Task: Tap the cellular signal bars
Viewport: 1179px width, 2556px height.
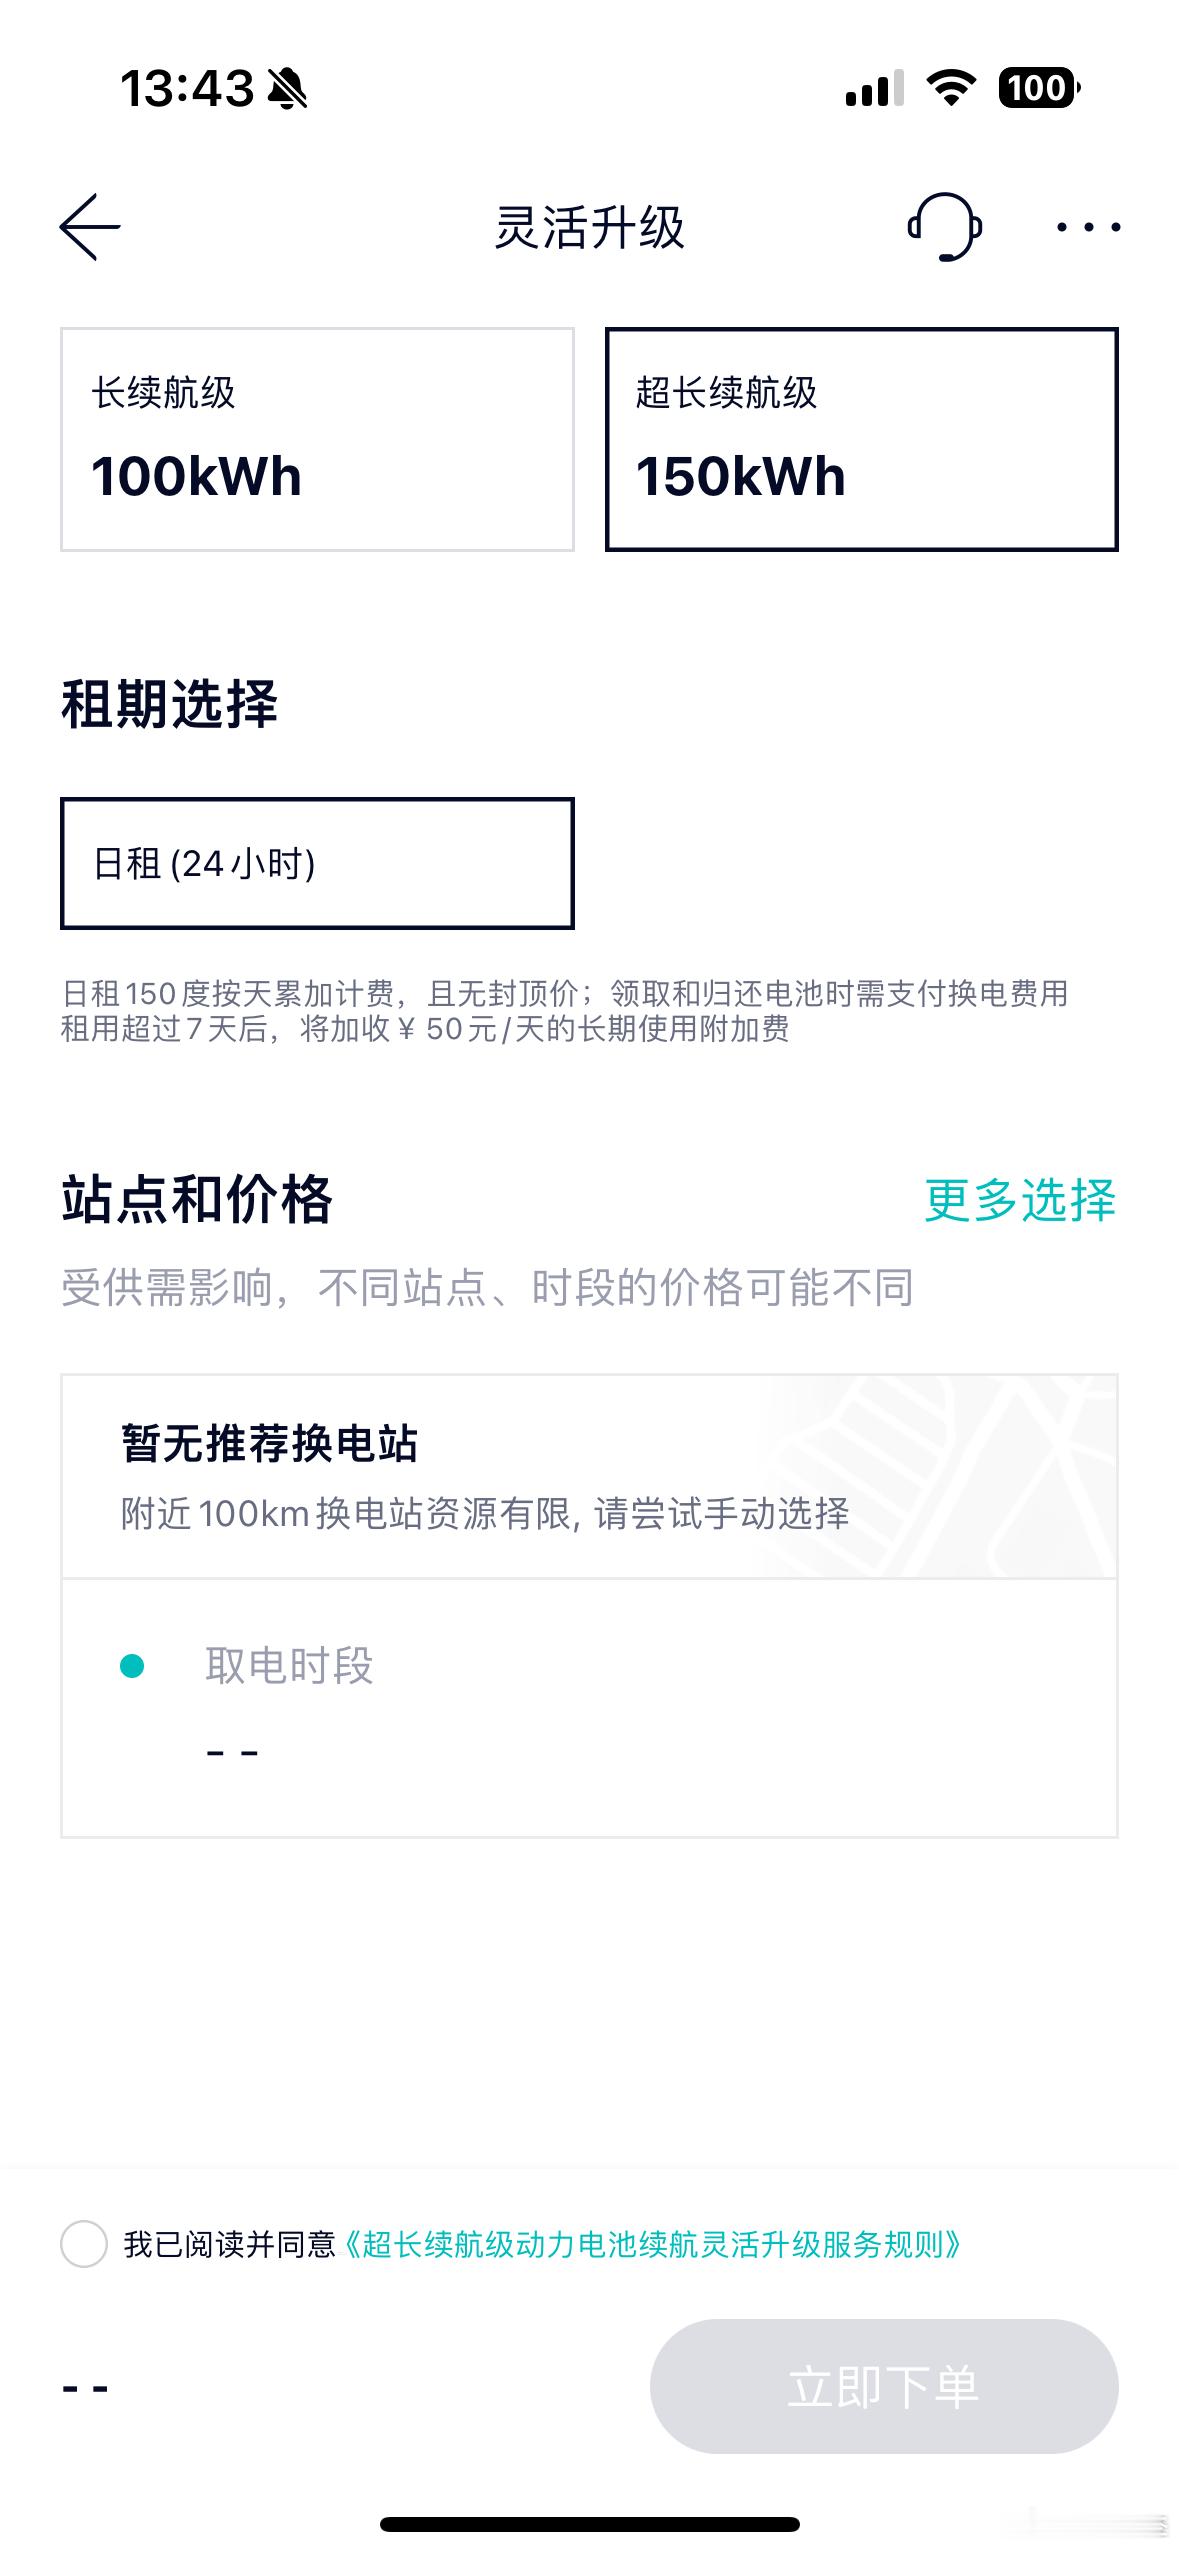Action: coord(874,88)
